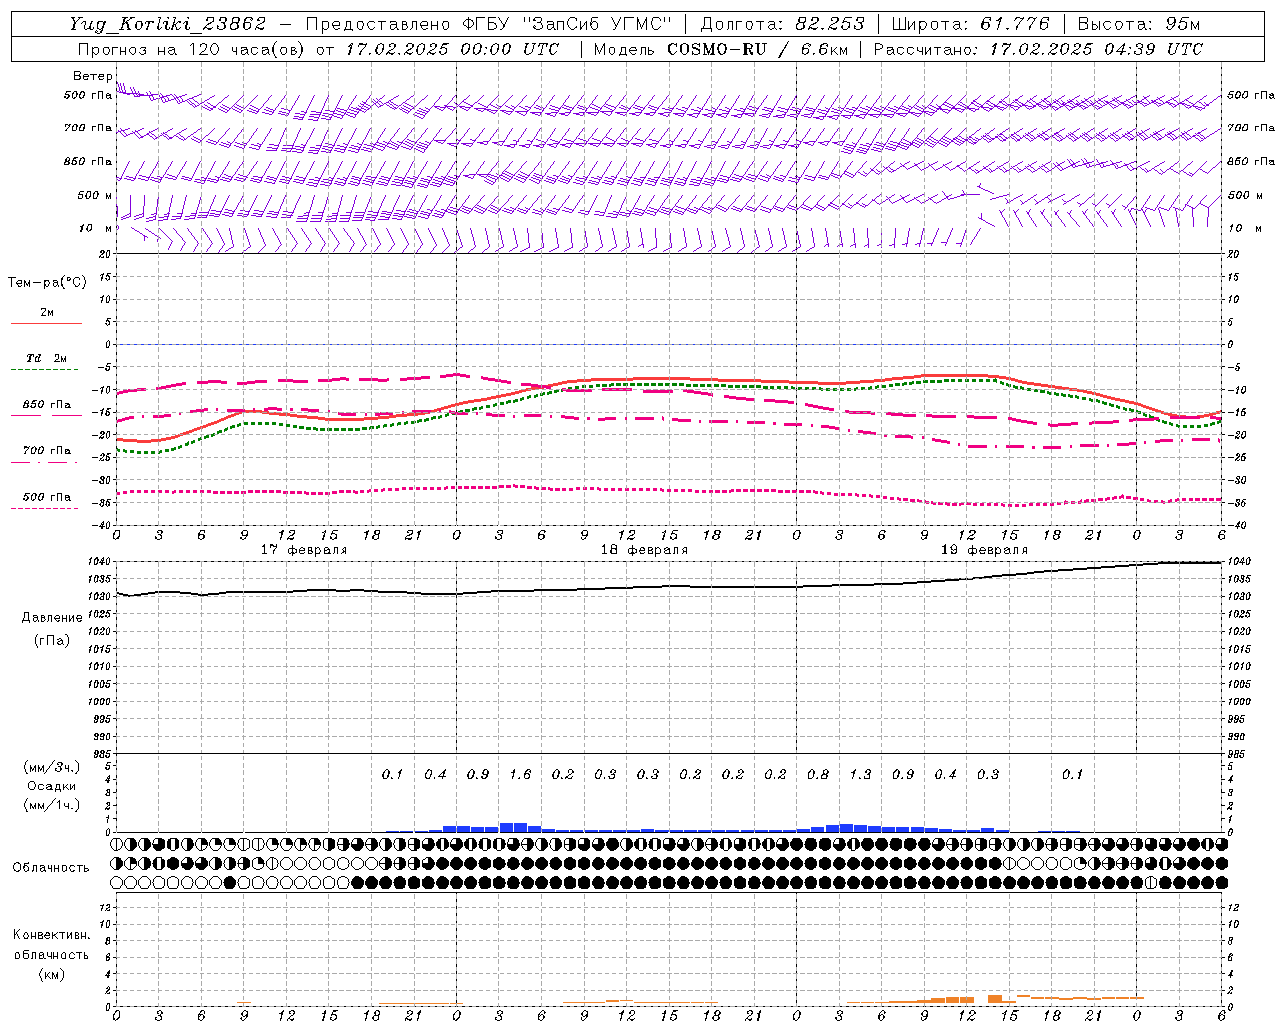This screenshot has width=1280, height=1024.
Task: Click the Широта: 61.776 header field
Action: pyautogui.click(x=970, y=25)
